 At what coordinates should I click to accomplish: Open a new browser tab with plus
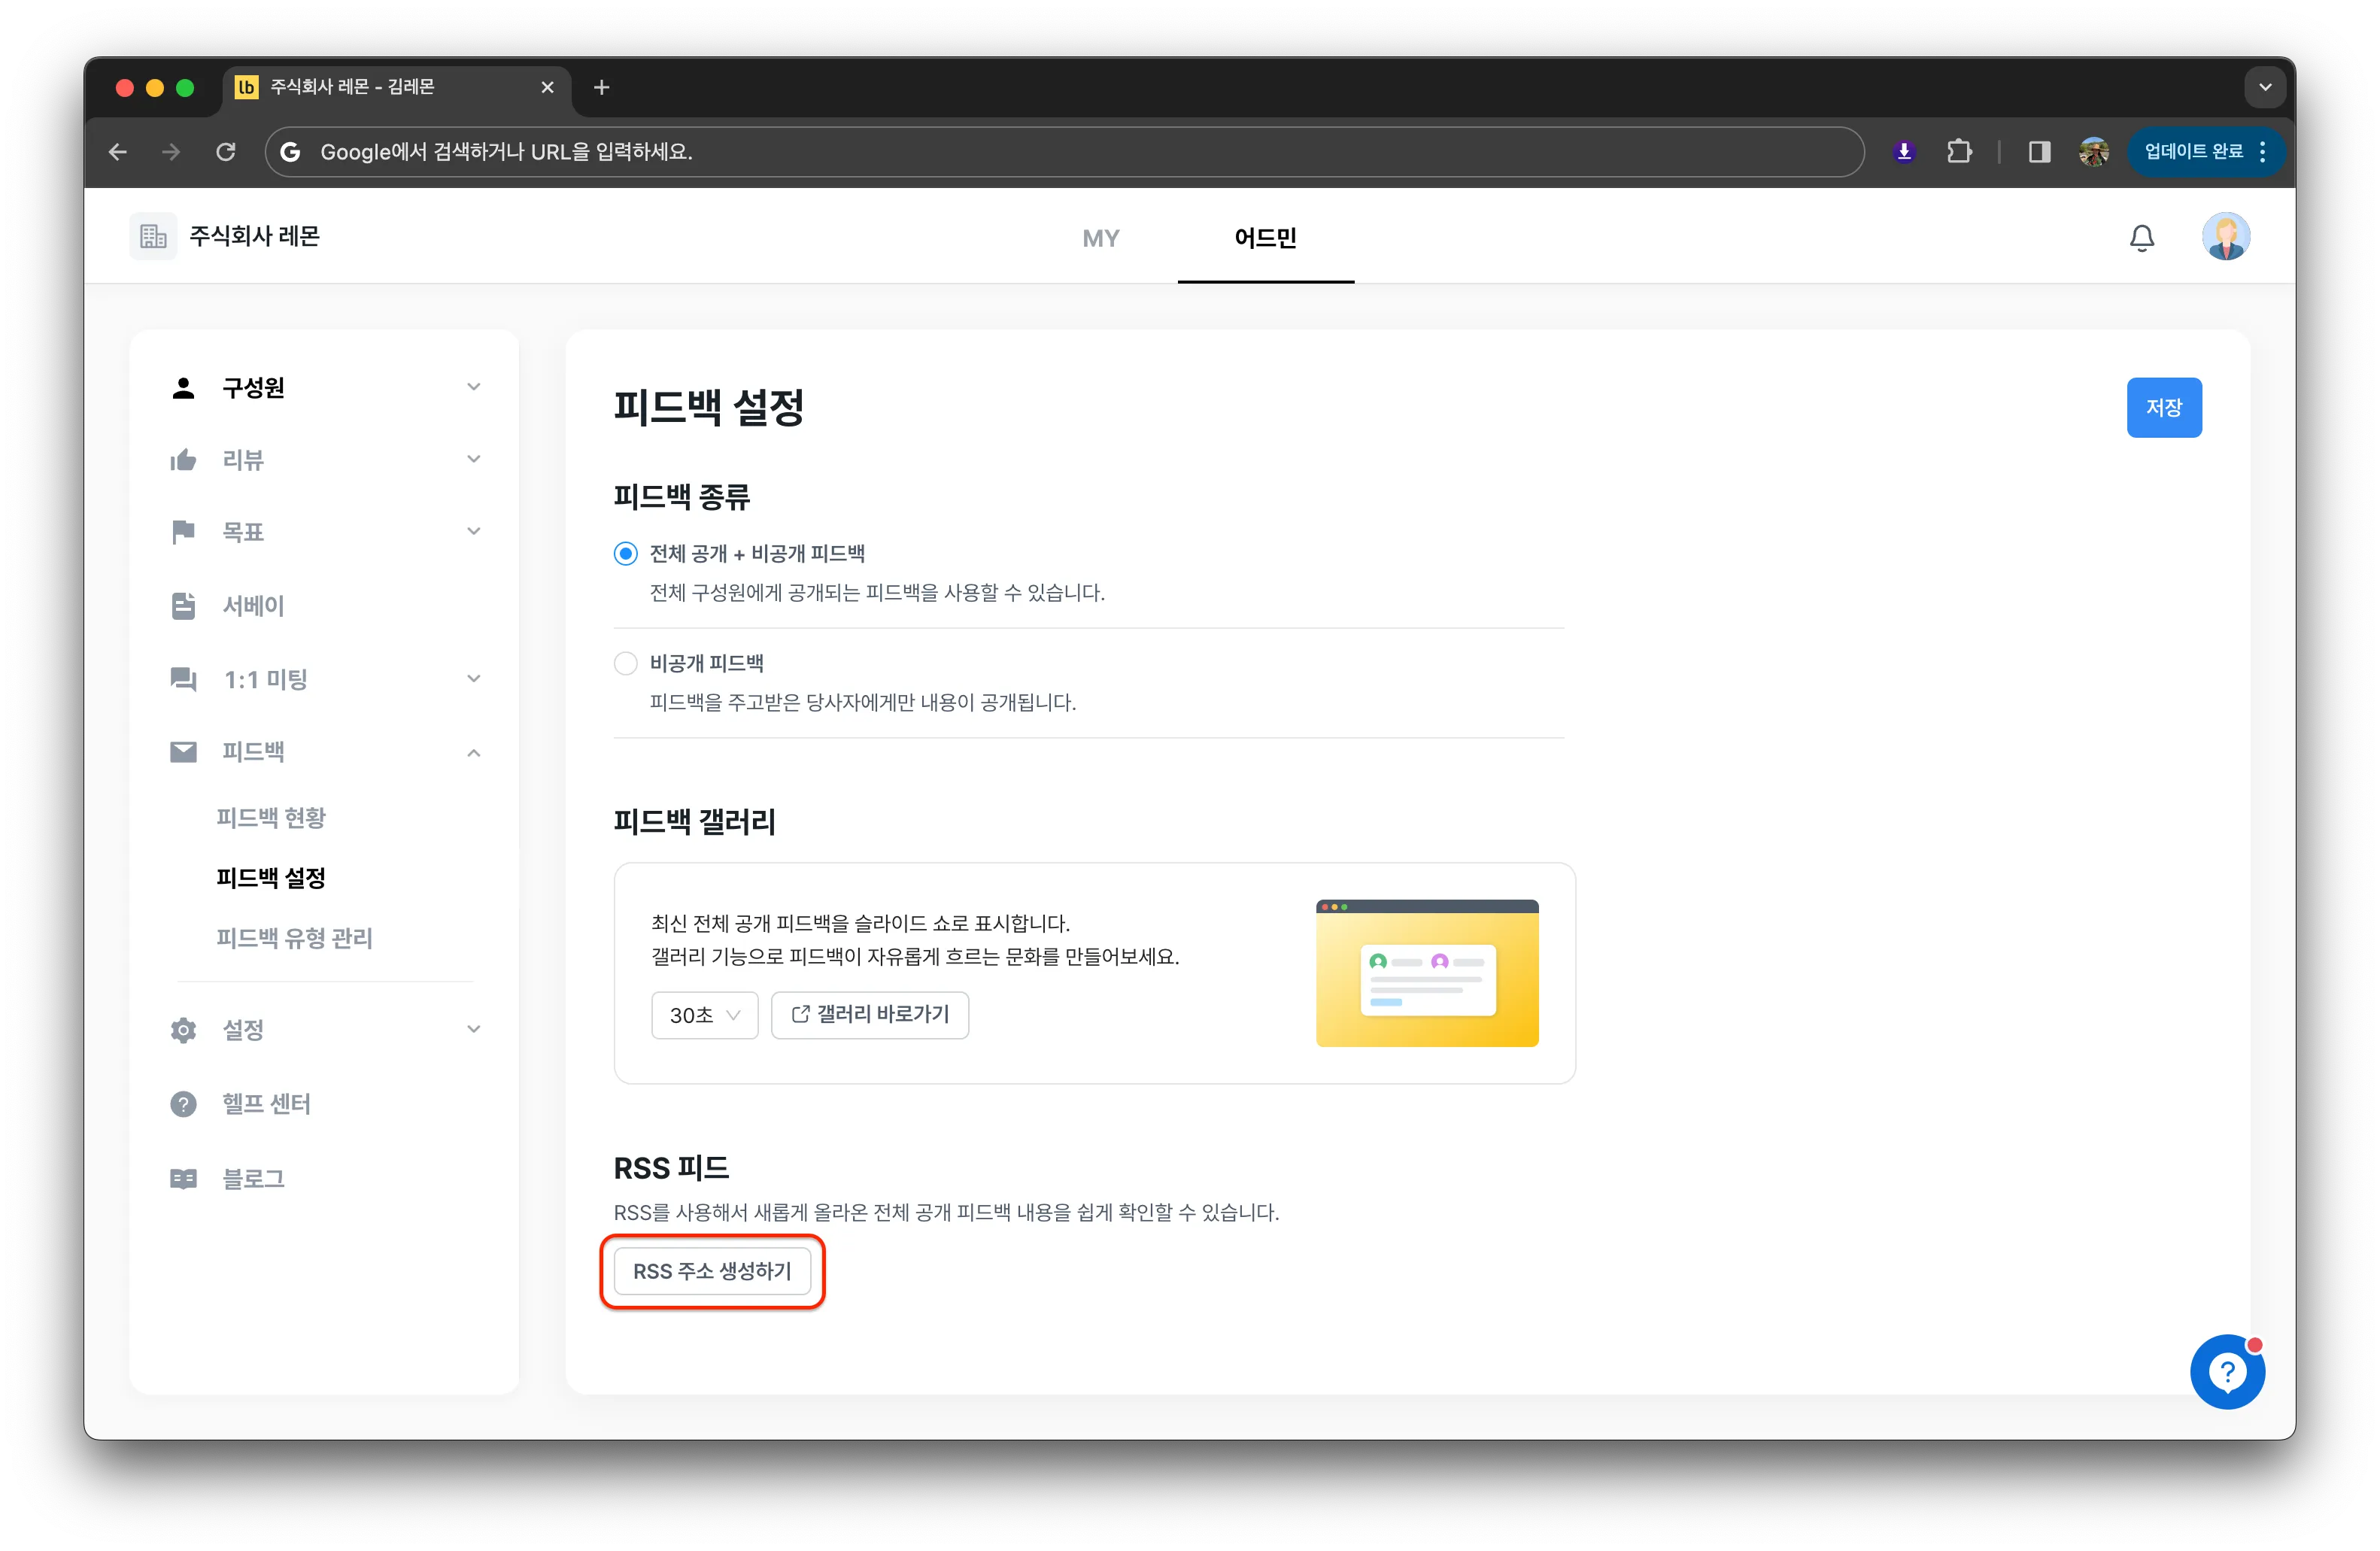click(x=601, y=88)
